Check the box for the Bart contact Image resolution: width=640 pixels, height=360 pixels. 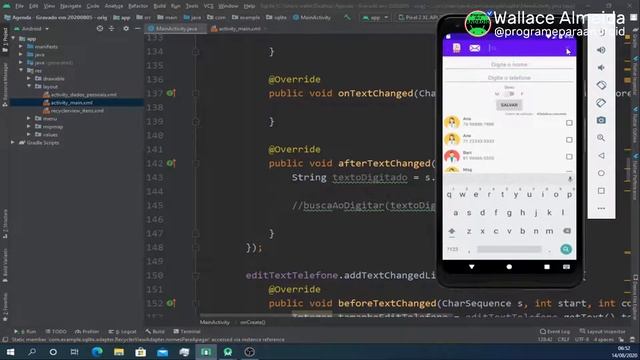click(x=569, y=157)
